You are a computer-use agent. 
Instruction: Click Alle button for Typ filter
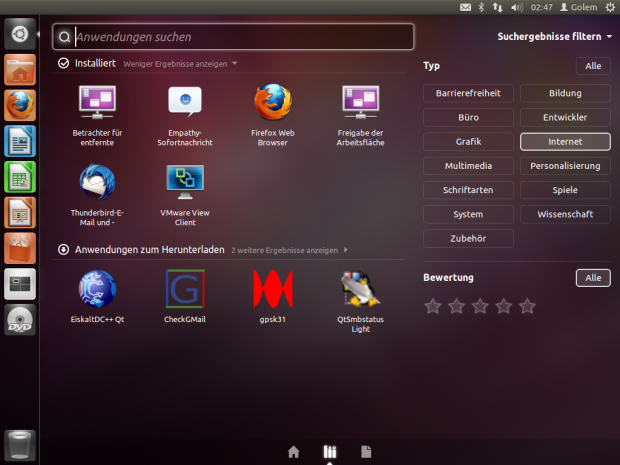click(x=593, y=66)
